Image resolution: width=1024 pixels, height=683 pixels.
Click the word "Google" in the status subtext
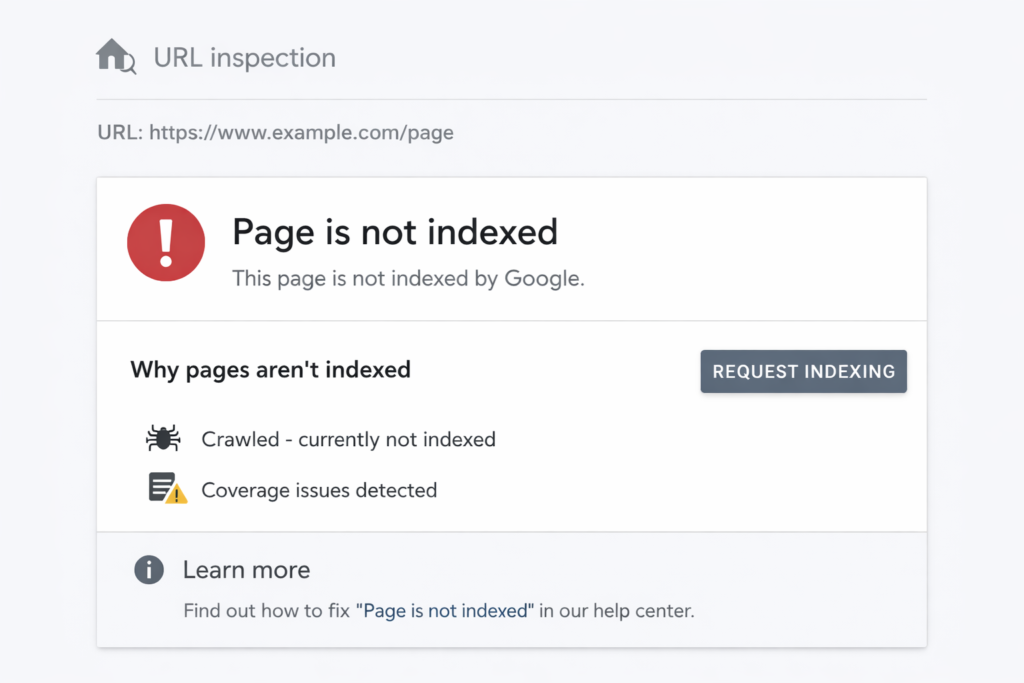click(542, 279)
